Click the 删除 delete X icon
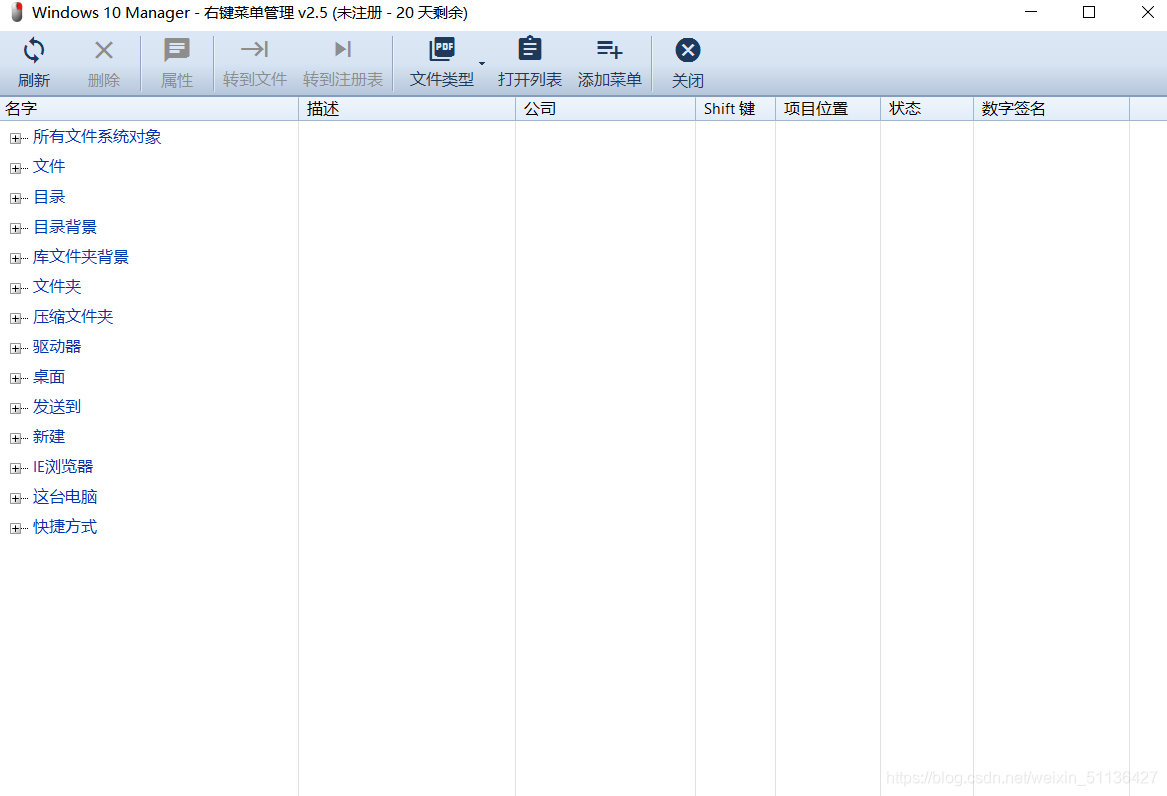This screenshot has height=796, width=1167. [103, 50]
